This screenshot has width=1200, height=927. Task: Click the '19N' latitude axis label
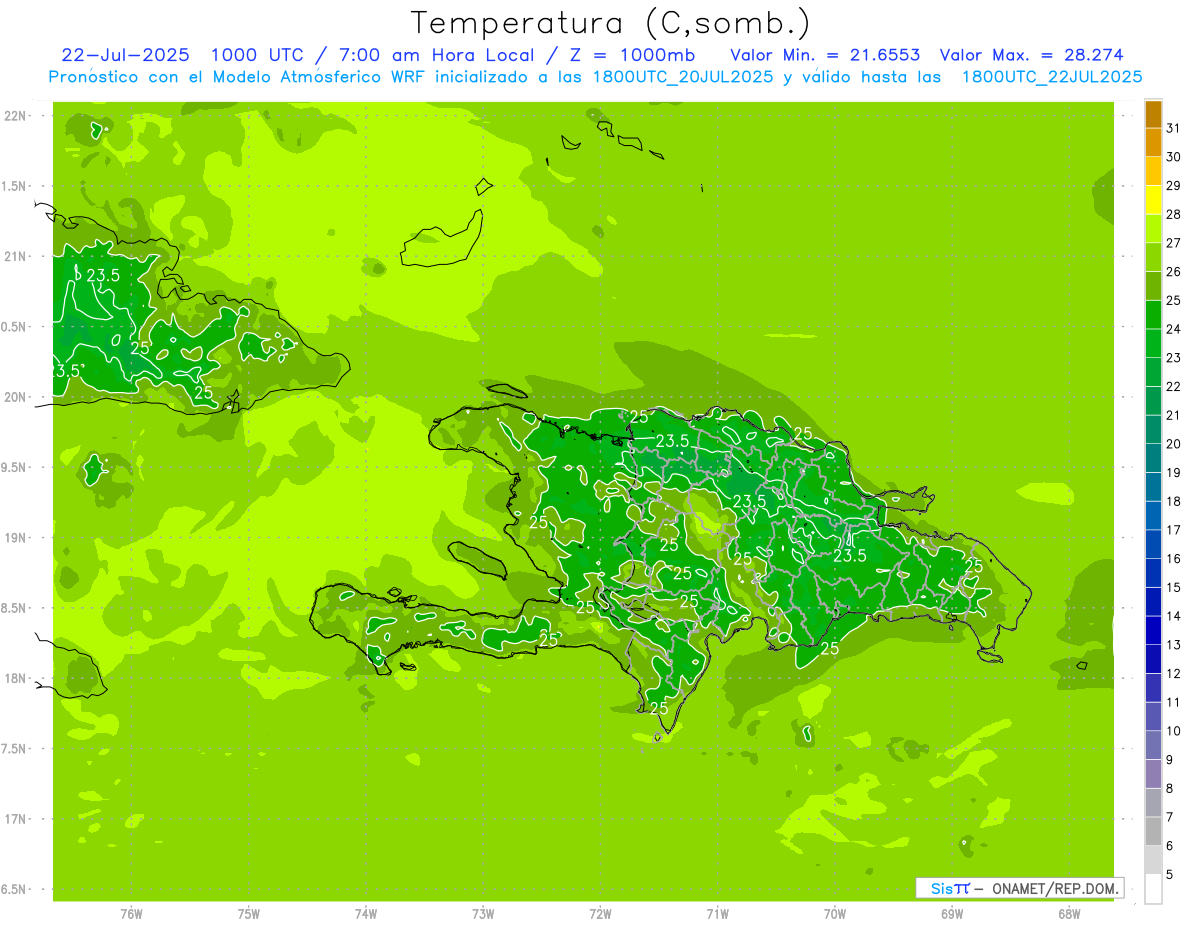coord(15,538)
